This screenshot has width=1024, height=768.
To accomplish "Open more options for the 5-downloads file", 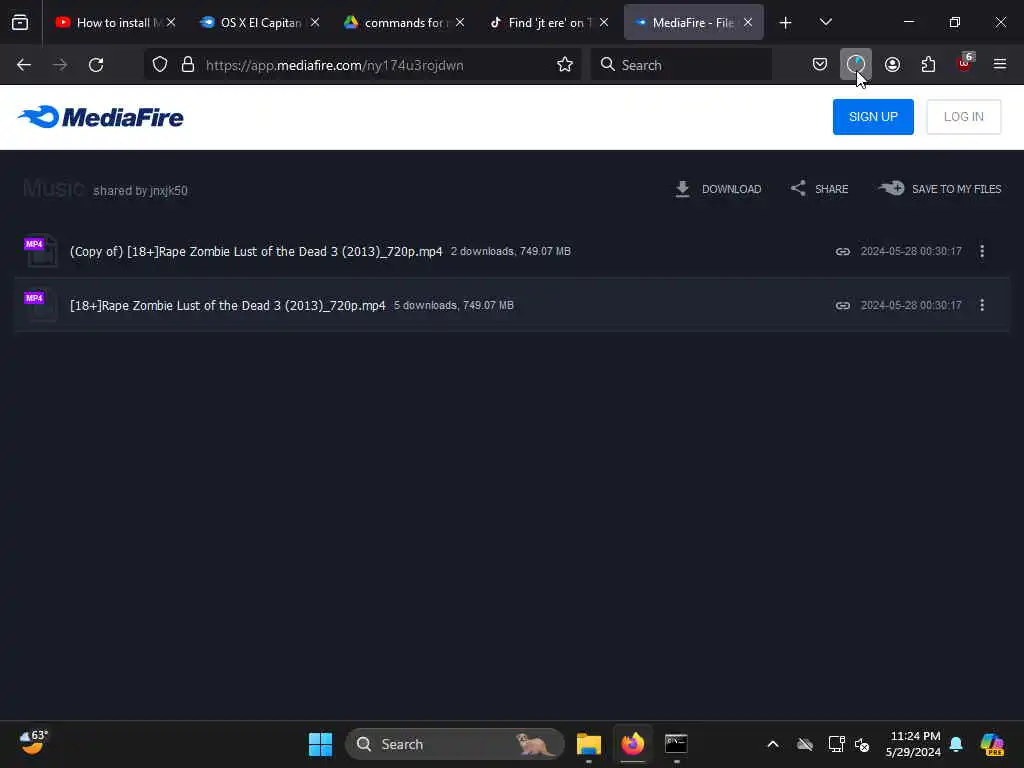I will click(982, 306).
